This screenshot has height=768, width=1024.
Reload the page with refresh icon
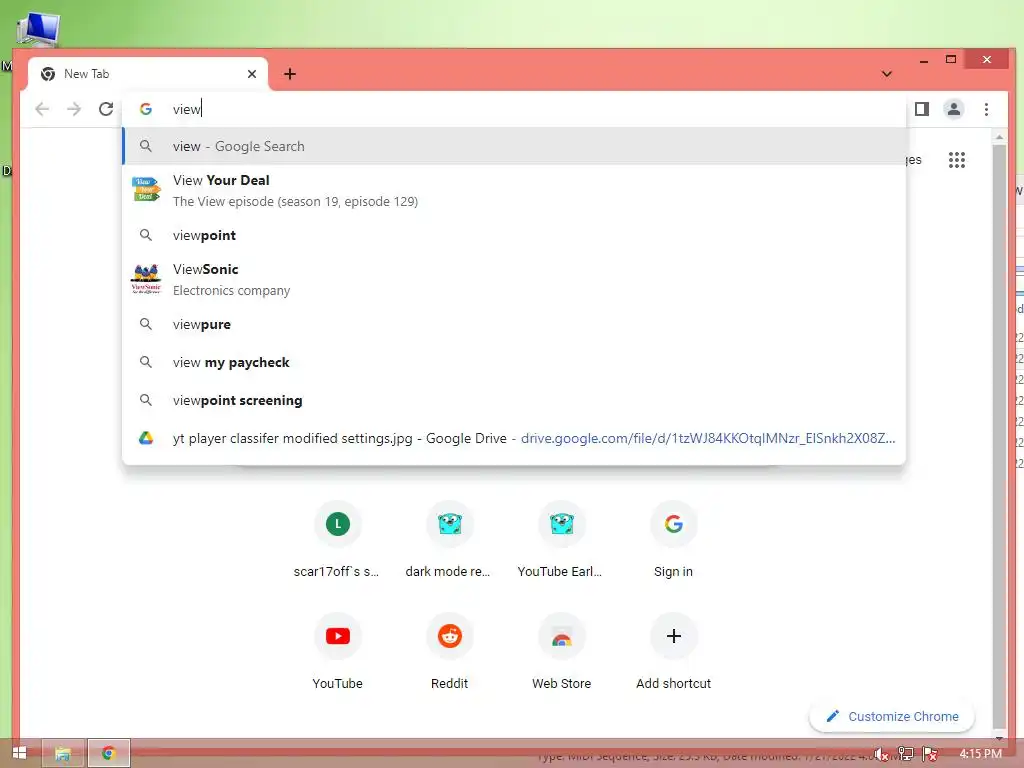[x=106, y=109]
